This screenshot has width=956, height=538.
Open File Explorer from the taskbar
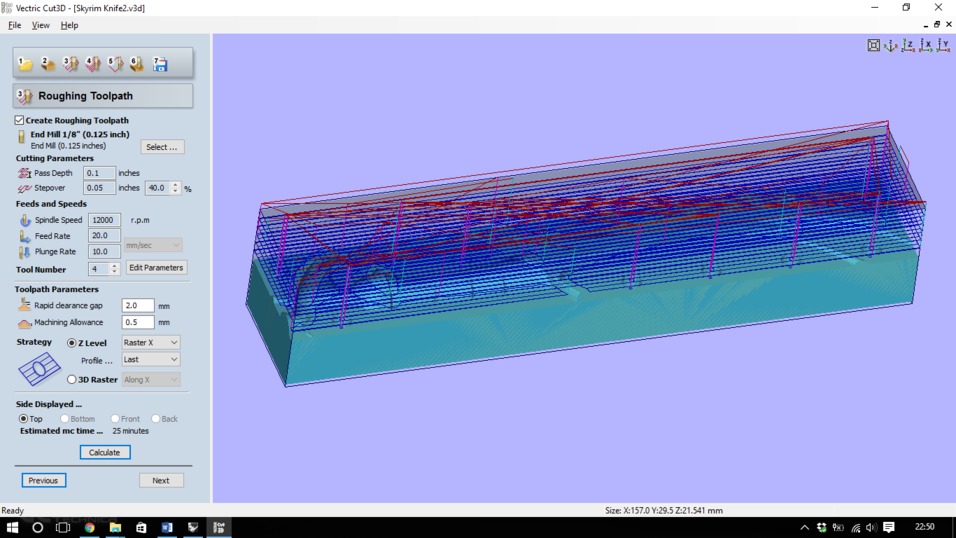click(115, 528)
